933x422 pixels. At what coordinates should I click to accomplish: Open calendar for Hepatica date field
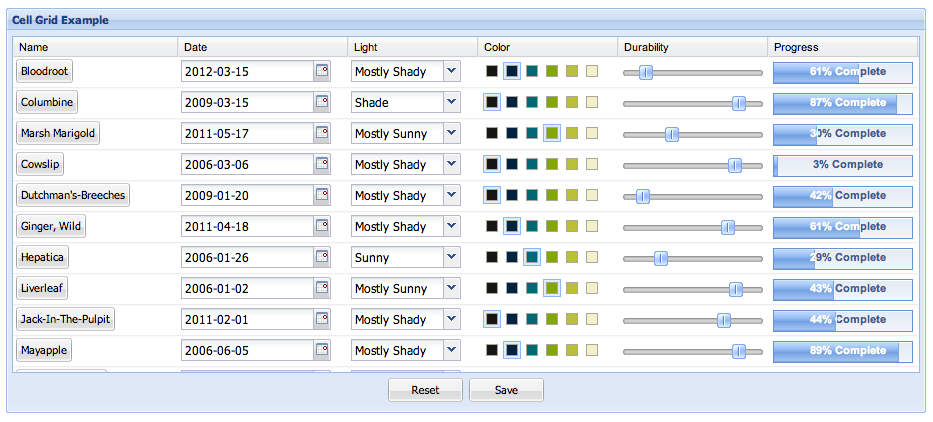pyautogui.click(x=322, y=257)
